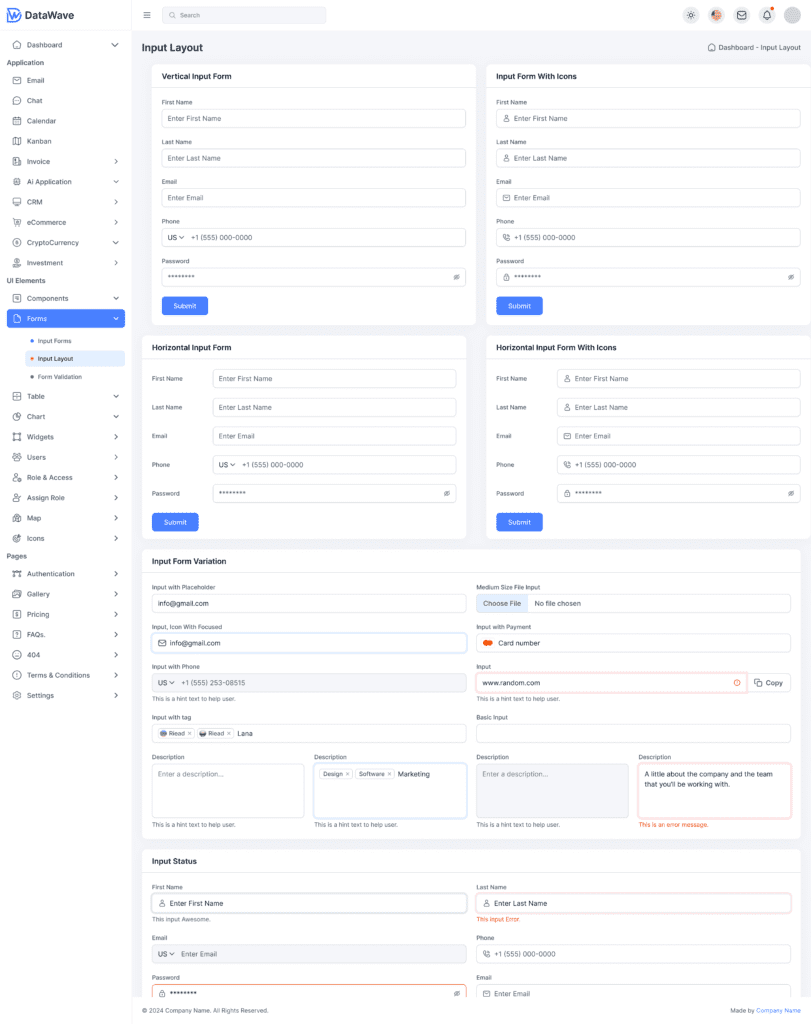Click the hamburger menu icon in header
811x1024 pixels.
click(x=147, y=15)
